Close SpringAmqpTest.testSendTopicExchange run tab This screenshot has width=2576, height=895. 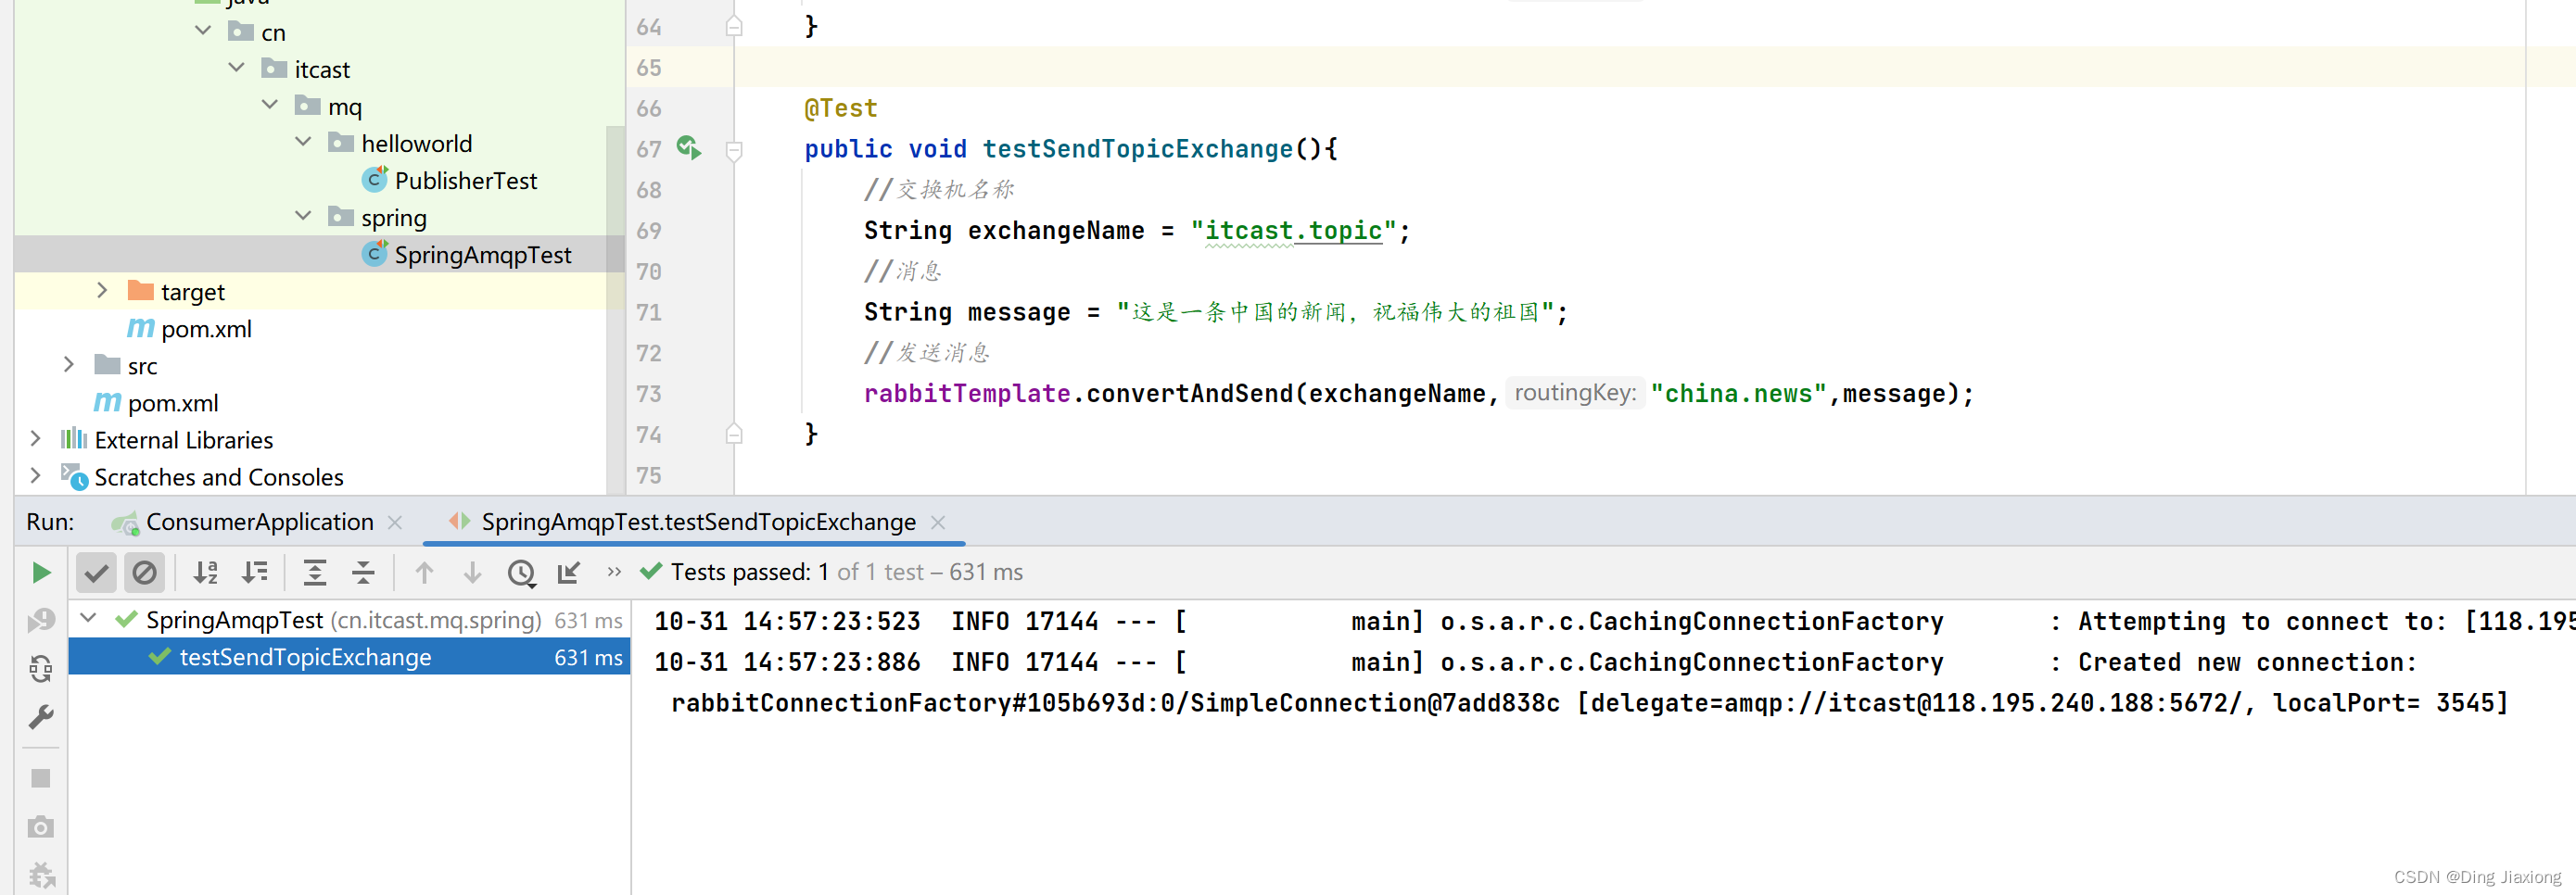(x=938, y=522)
